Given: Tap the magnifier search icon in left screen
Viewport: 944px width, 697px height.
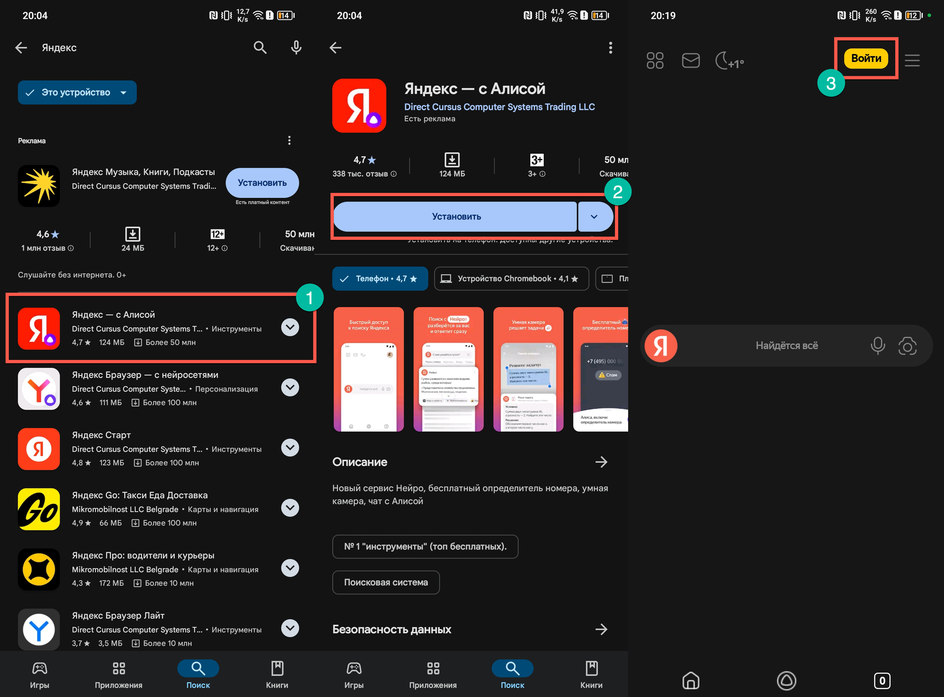Looking at the screenshot, I should (259, 48).
